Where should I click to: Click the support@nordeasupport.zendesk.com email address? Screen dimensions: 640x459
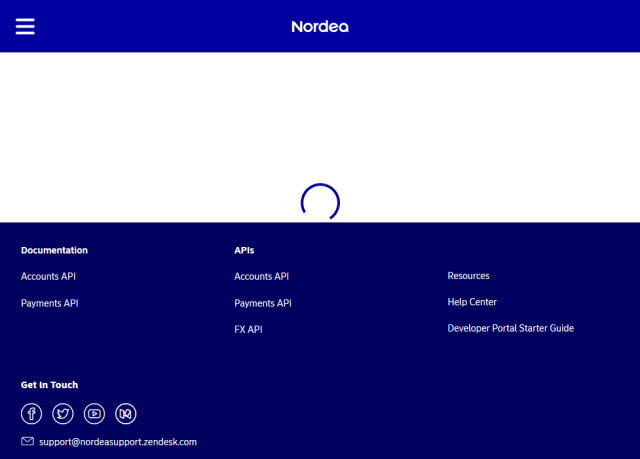(x=118, y=442)
